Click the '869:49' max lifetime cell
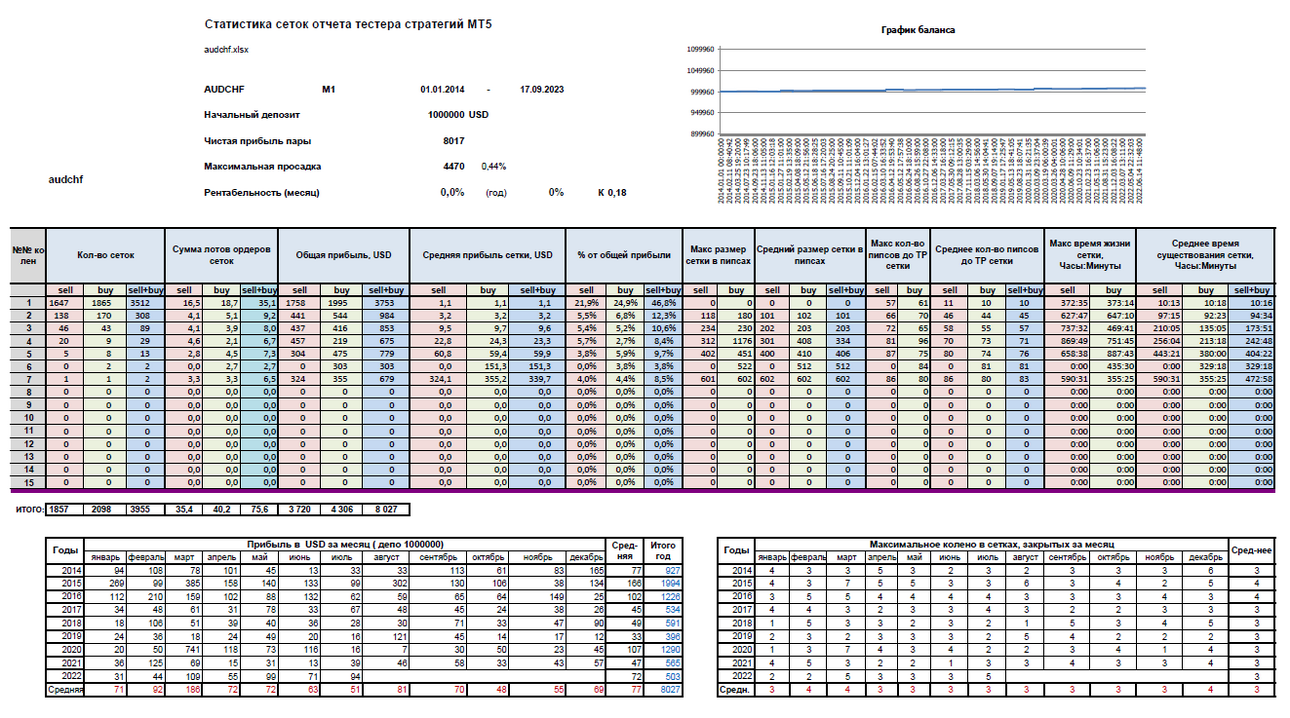The image size is (1290, 718). point(1067,341)
